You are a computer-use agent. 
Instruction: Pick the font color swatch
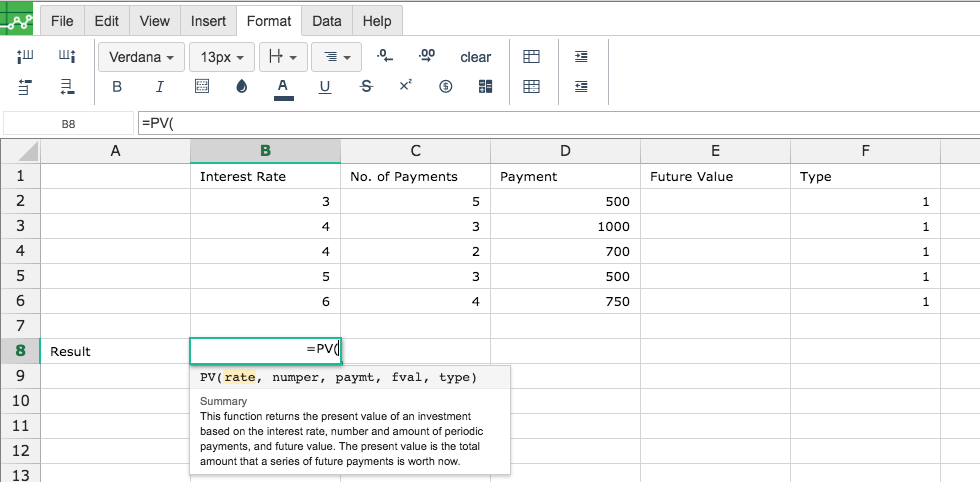(x=283, y=88)
